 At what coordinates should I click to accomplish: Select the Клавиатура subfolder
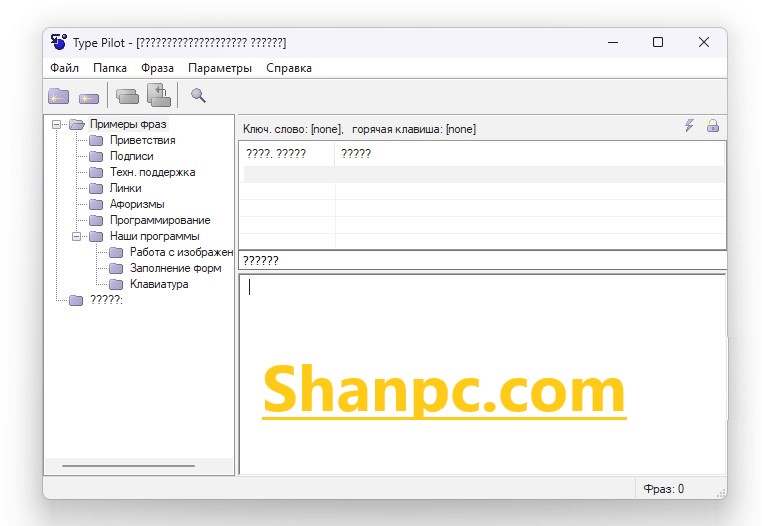pyautogui.click(x=158, y=284)
